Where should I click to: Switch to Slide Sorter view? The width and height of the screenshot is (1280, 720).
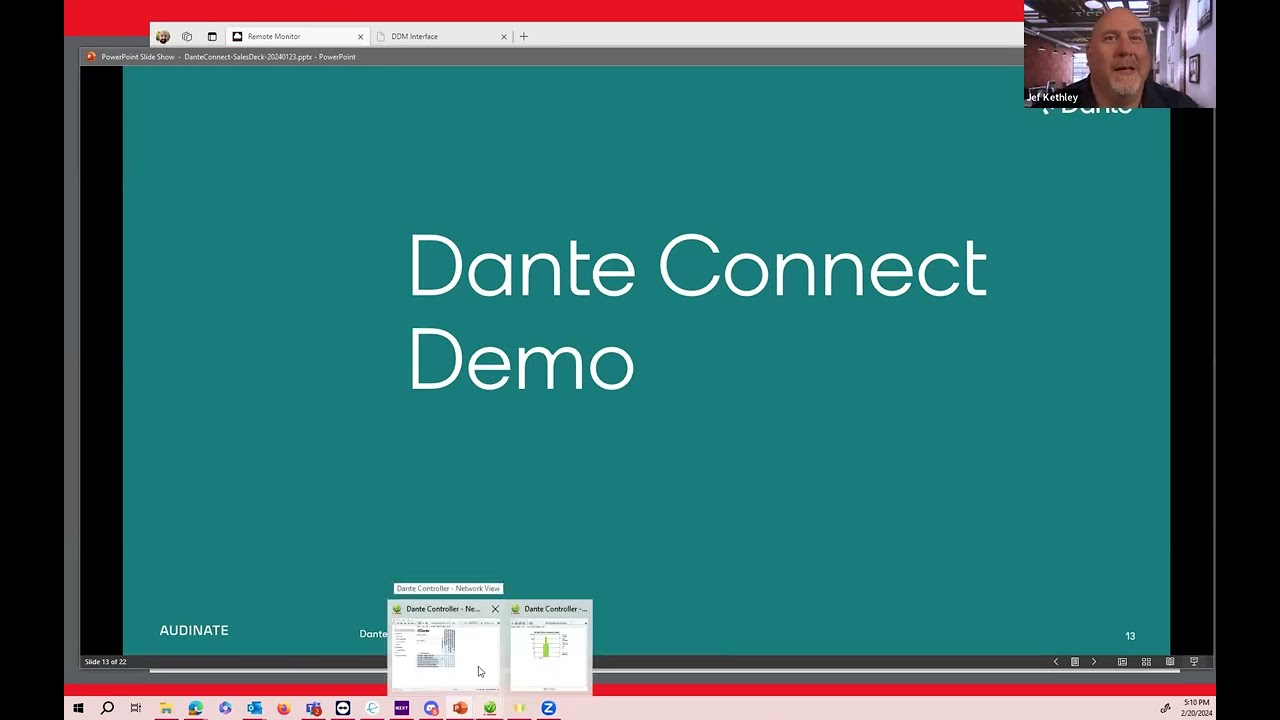(x=1146, y=662)
